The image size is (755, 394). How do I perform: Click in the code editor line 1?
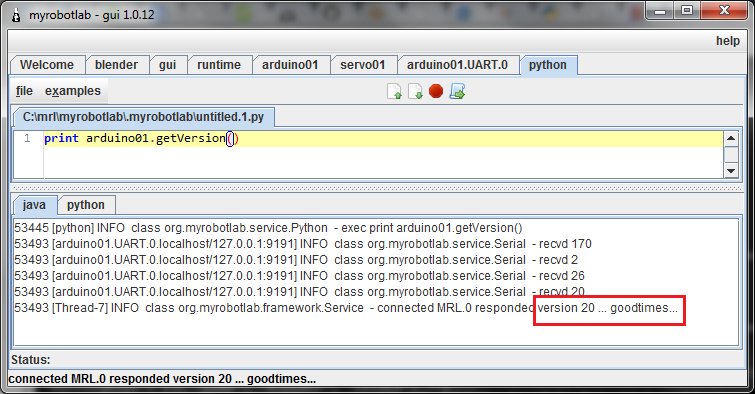point(383,139)
